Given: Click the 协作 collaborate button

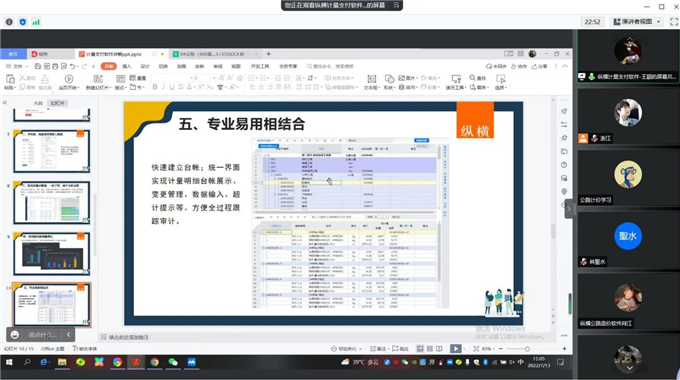Looking at the screenshot, I should (519, 66).
